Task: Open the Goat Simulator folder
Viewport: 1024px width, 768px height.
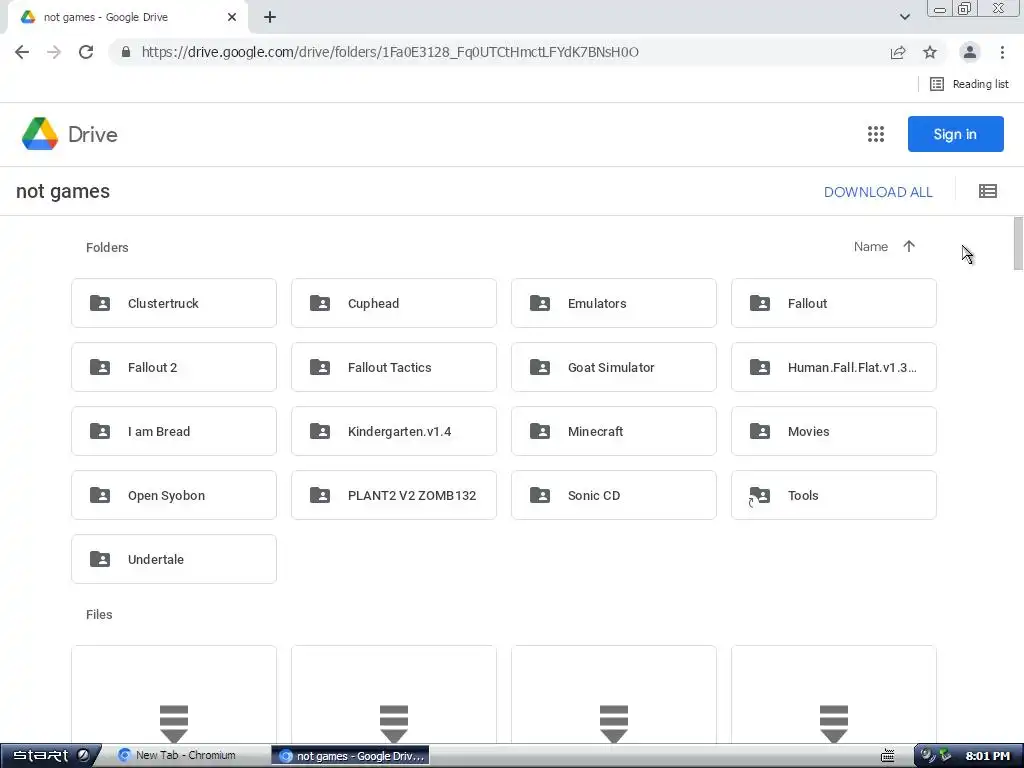Action: coord(614,367)
